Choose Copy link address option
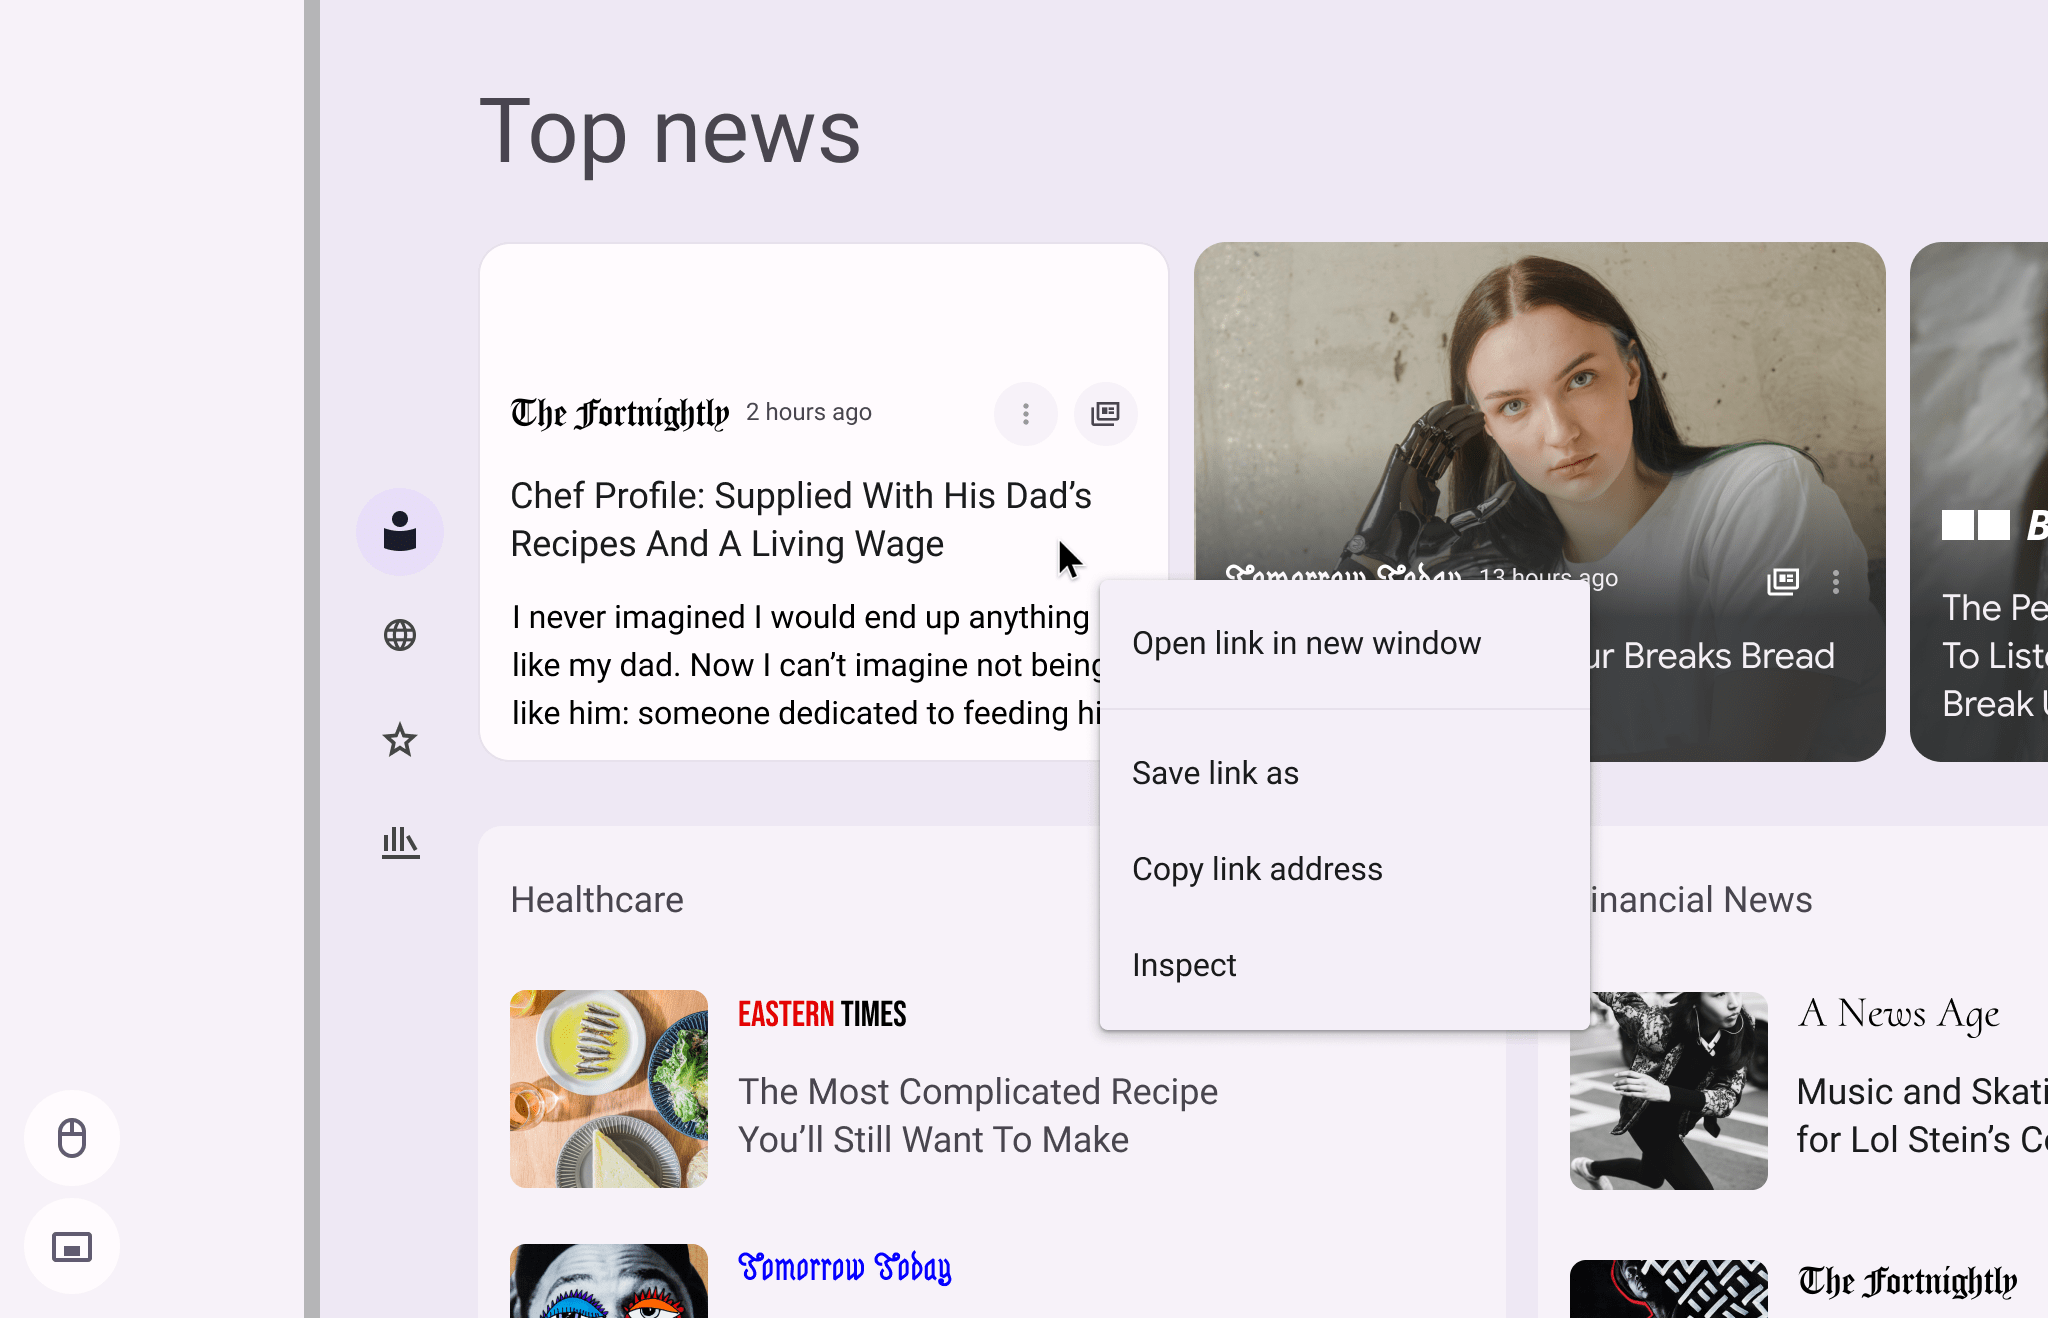This screenshot has width=2048, height=1318. coord(1257,869)
